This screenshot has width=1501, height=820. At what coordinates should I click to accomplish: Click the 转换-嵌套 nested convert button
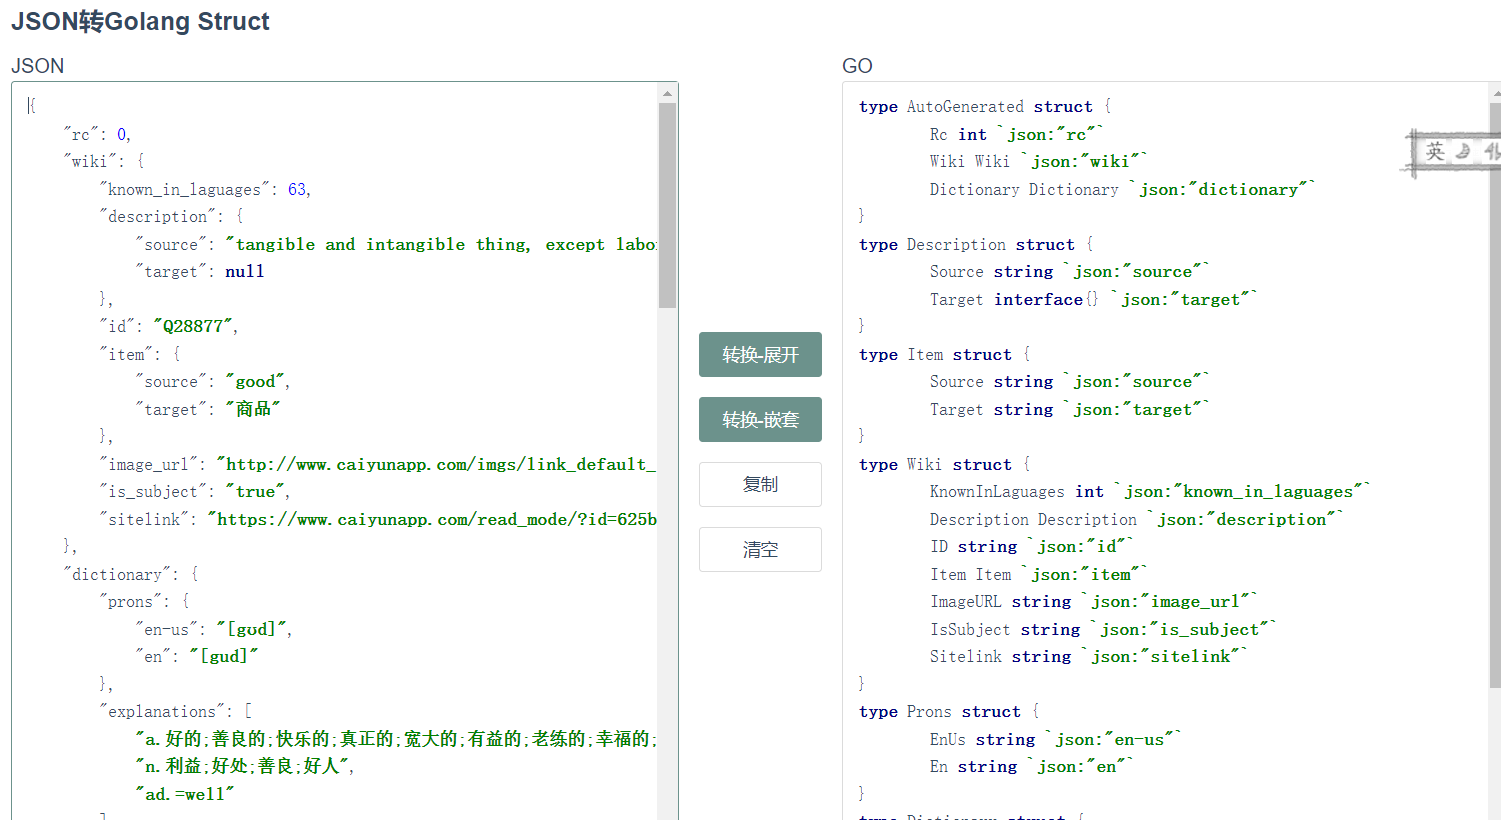(760, 420)
